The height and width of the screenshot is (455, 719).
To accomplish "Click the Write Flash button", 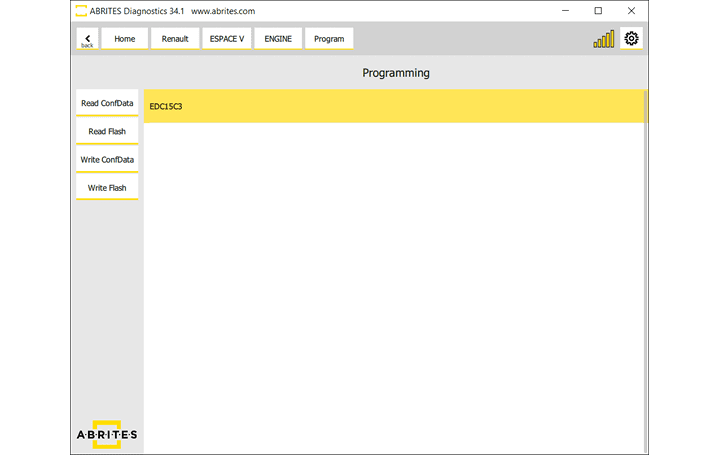I will 107,187.
